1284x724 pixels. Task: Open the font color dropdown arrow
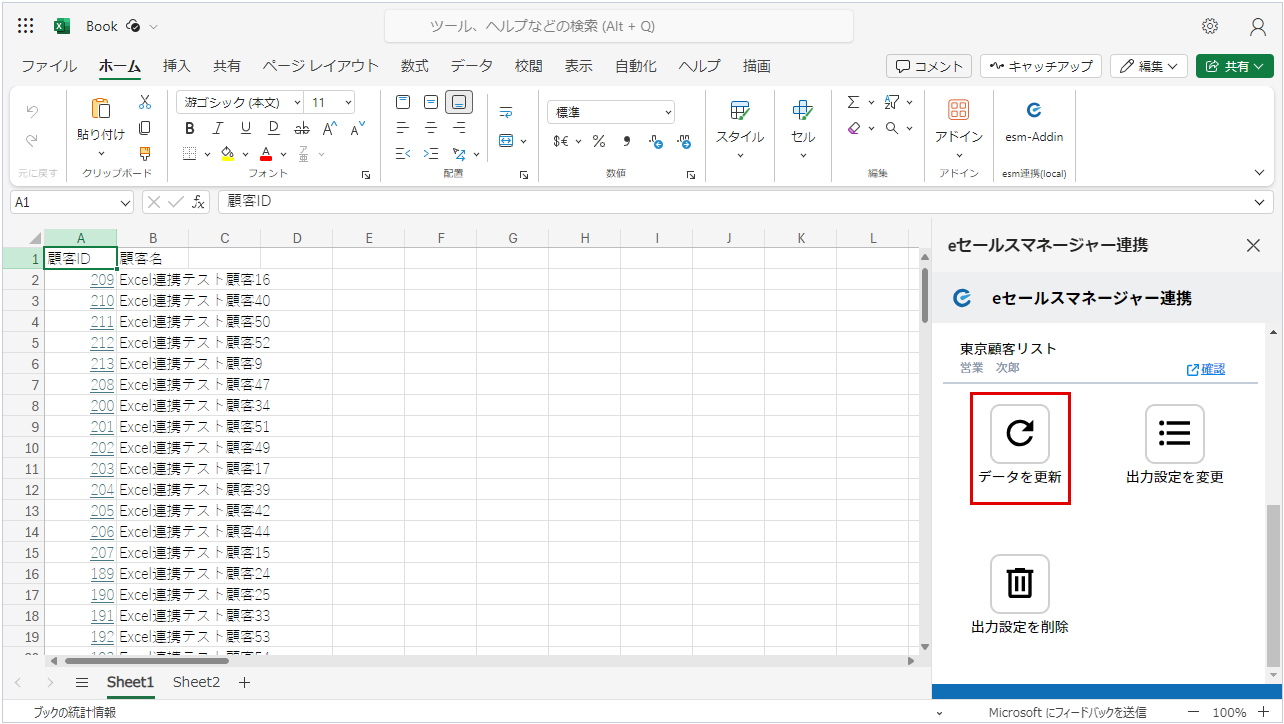[284, 154]
